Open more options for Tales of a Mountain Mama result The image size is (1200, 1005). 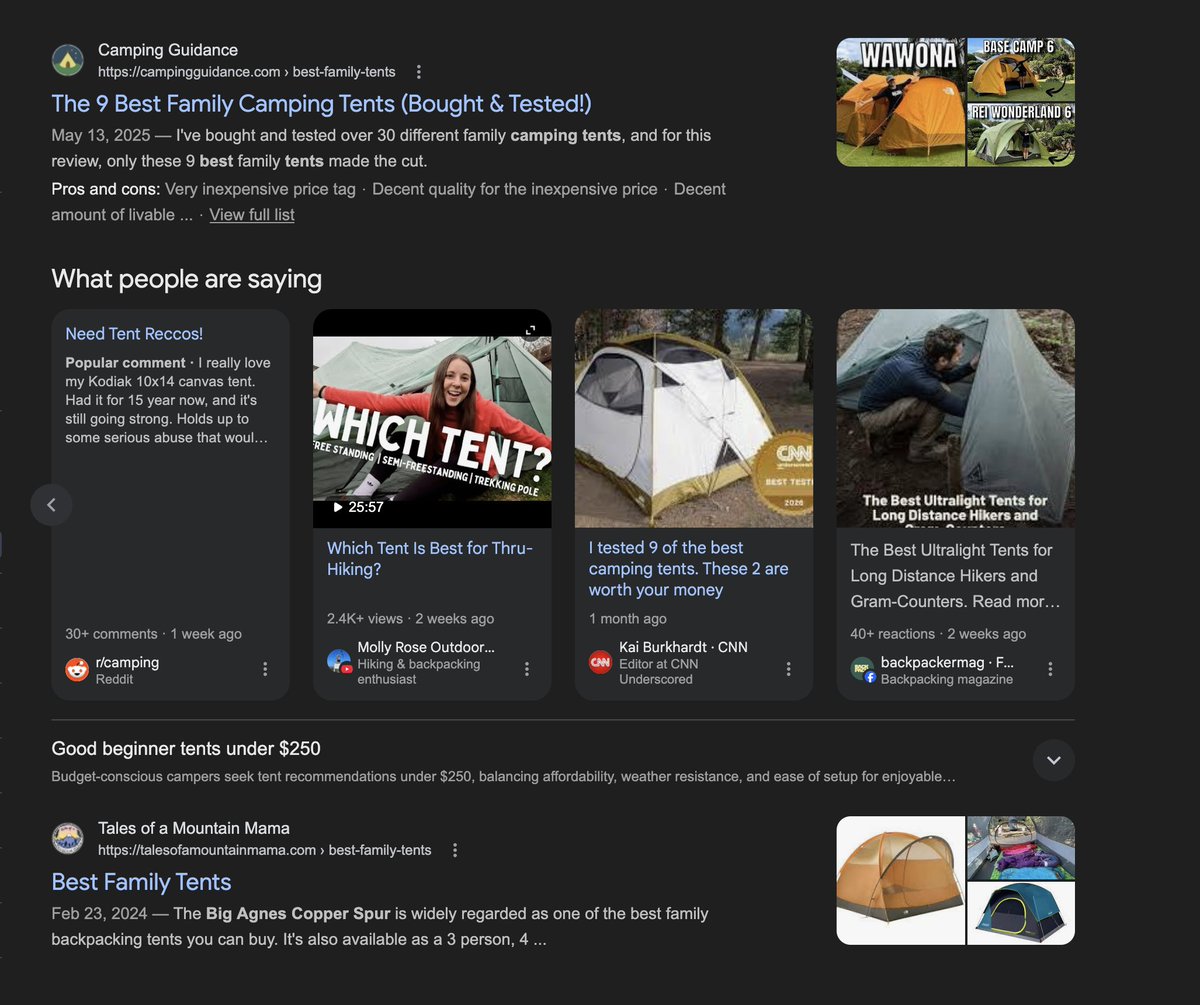pos(455,850)
